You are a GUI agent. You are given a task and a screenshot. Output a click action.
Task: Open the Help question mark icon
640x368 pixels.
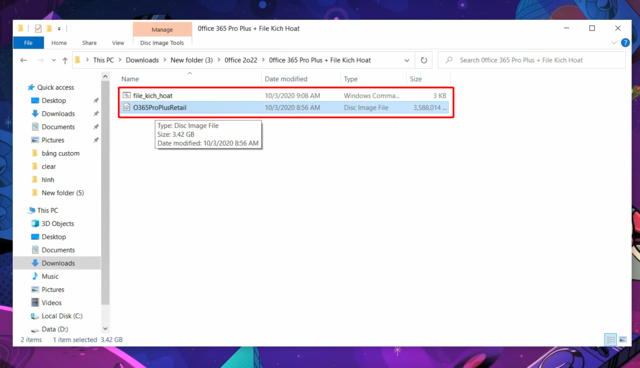[625, 43]
